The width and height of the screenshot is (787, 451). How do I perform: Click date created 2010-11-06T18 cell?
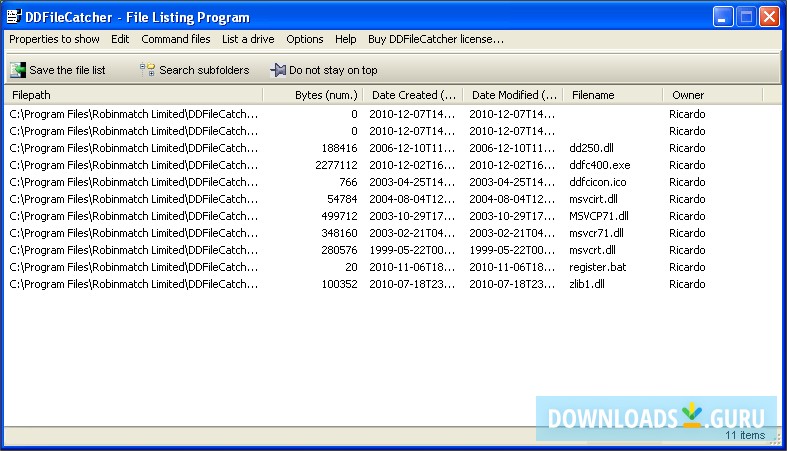tap(412, 267)
